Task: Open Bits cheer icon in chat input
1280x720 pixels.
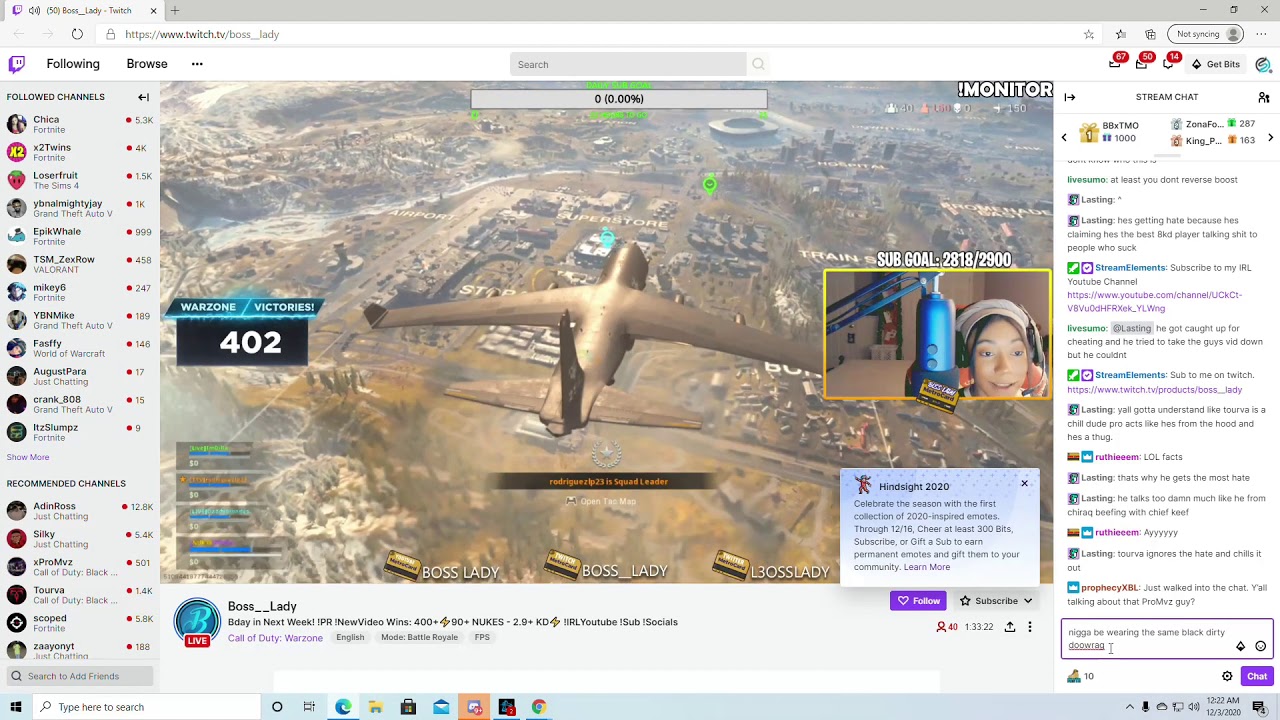Action: pos(1240,646)
